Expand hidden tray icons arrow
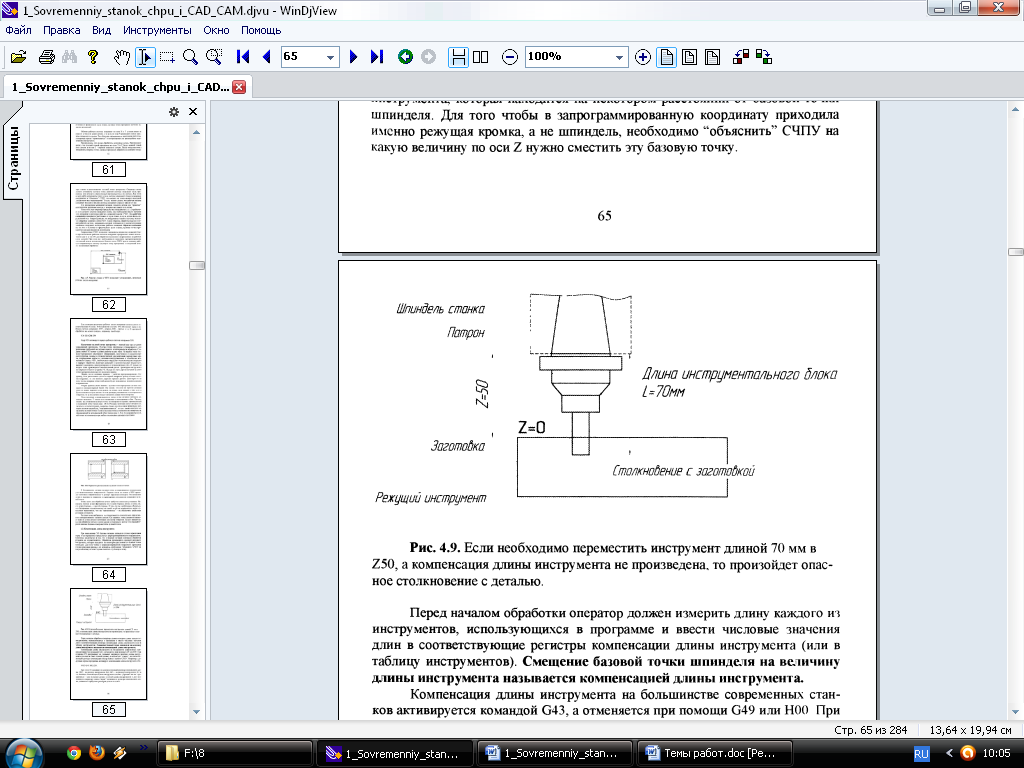This screenshot has height=768, width=1024. (949, 754)
